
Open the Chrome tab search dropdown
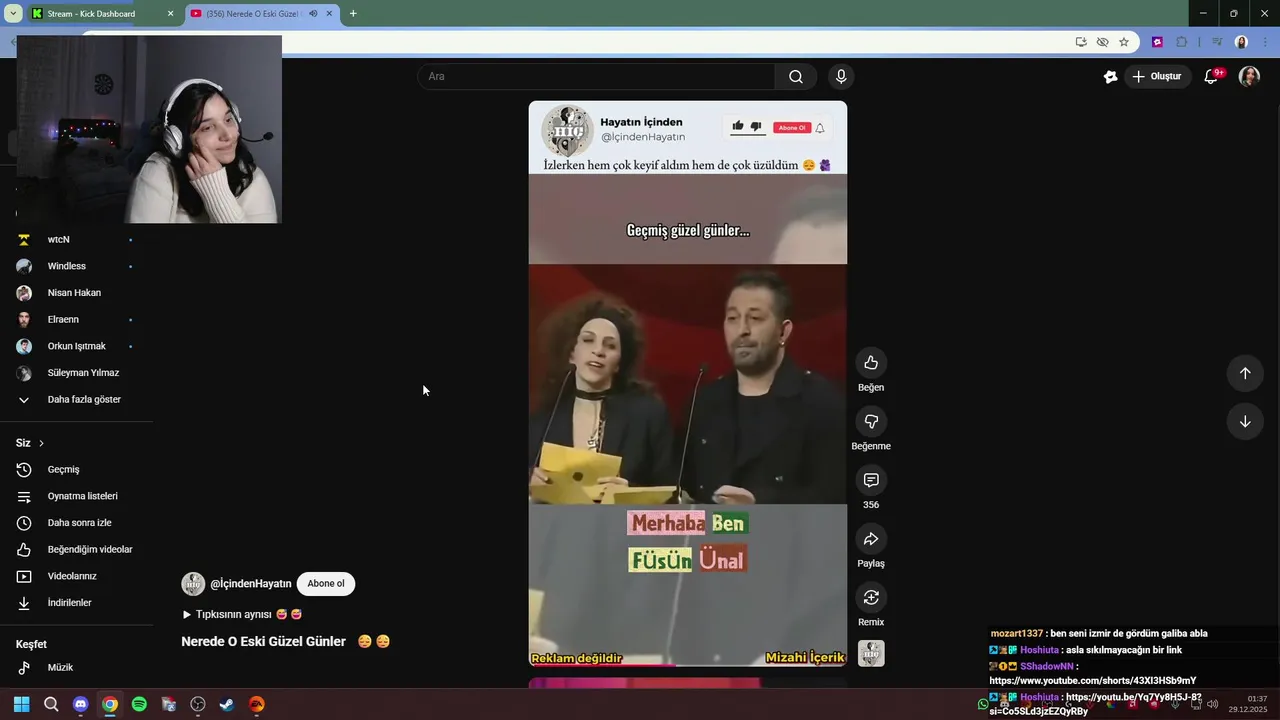(13, 14)
